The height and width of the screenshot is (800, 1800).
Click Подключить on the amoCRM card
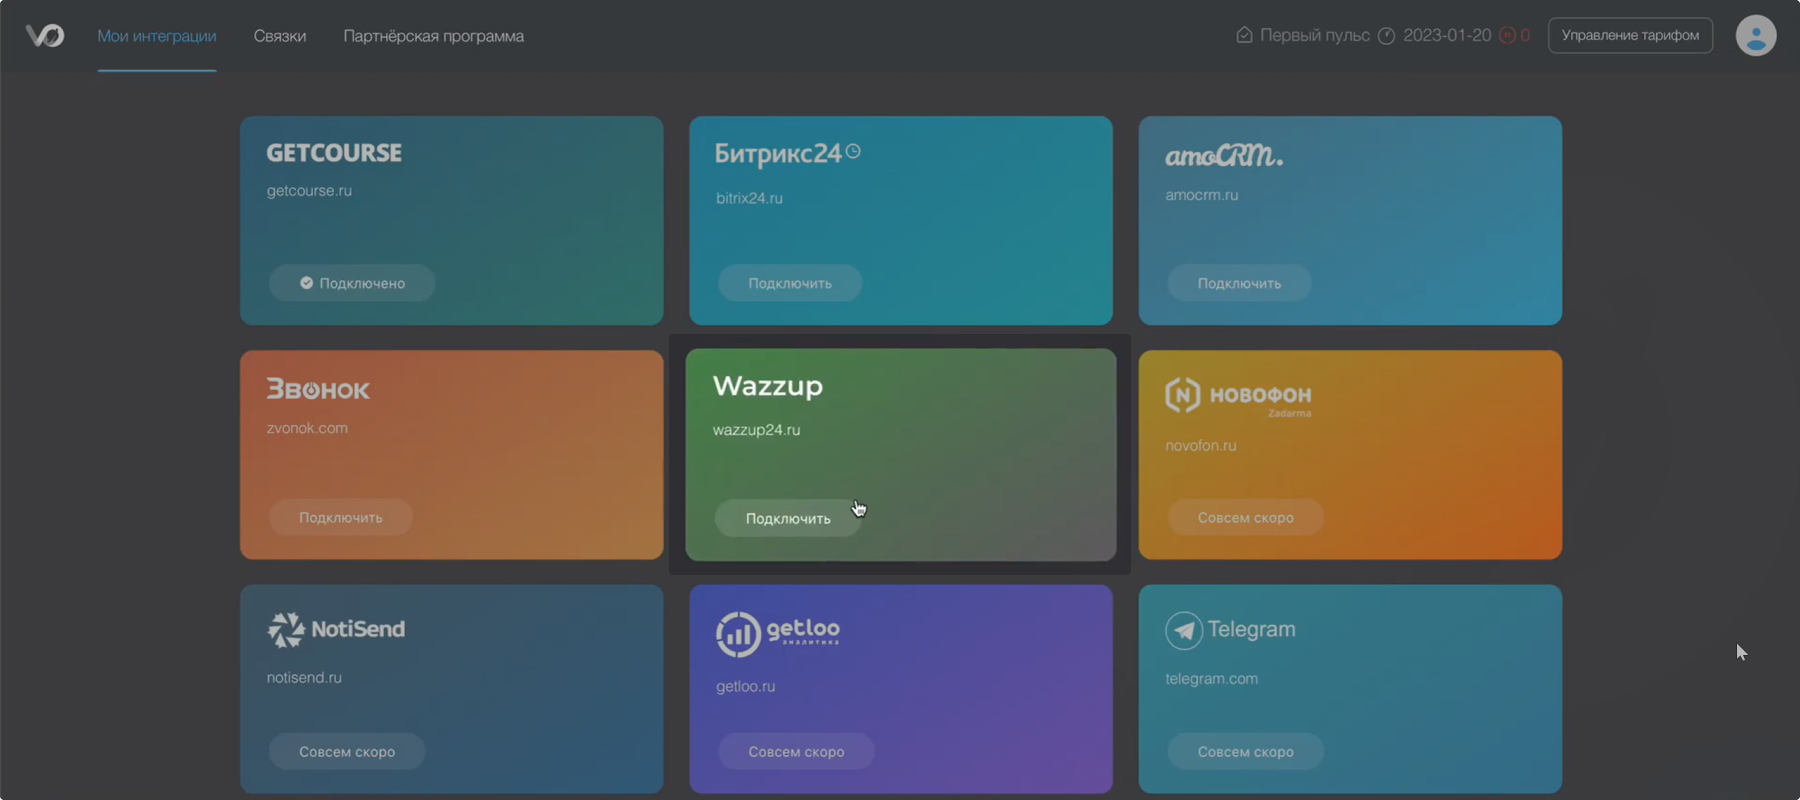(1239, 283)
